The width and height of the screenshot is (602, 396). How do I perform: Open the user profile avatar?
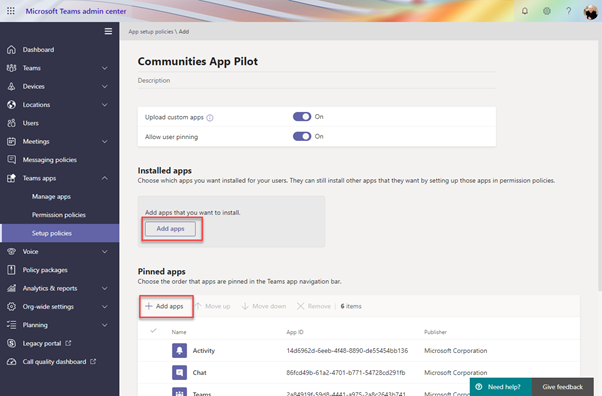590,12
